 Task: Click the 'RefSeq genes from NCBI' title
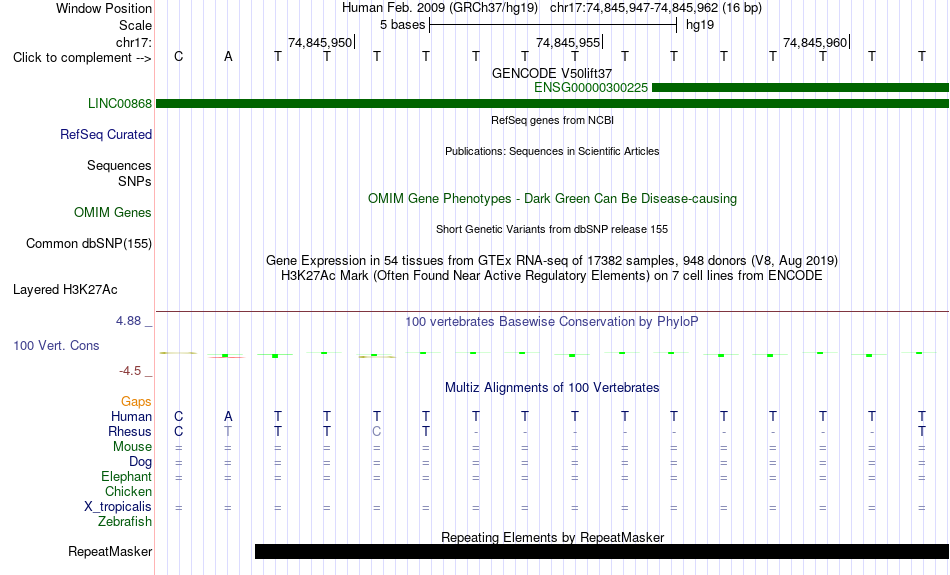pos(552,120)
